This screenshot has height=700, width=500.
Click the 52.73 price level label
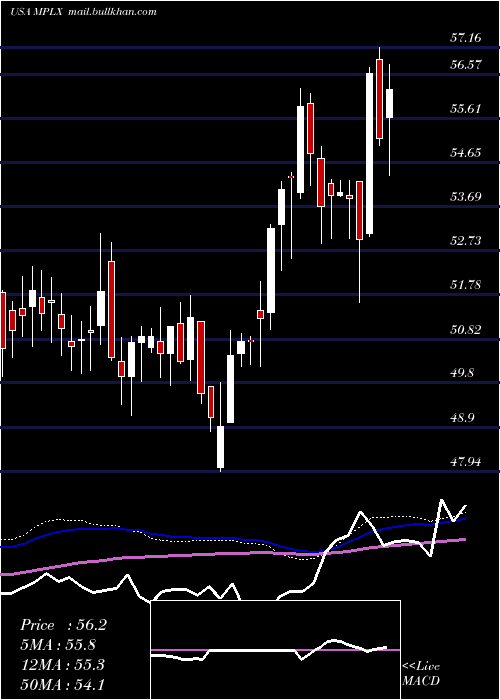pos(465,241)
